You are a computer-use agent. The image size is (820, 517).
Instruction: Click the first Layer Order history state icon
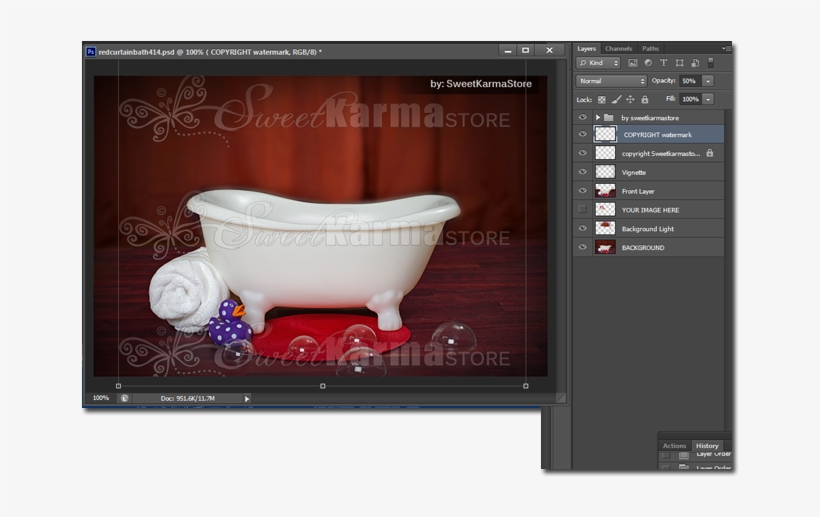pos(684,455)
